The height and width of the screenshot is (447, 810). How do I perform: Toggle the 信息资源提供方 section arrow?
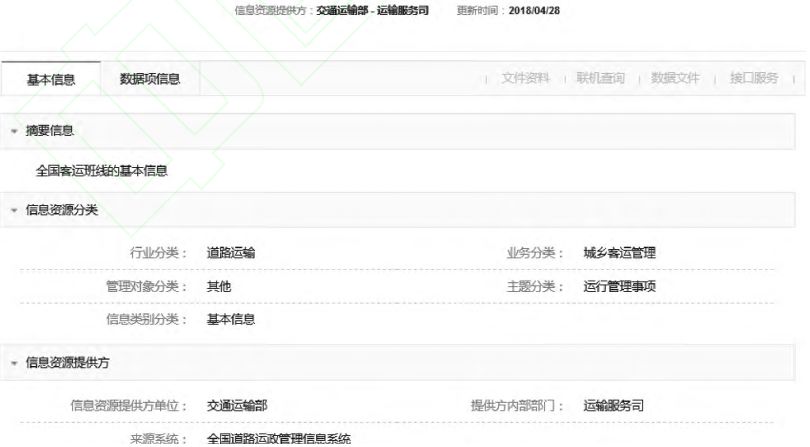(14, 363)
